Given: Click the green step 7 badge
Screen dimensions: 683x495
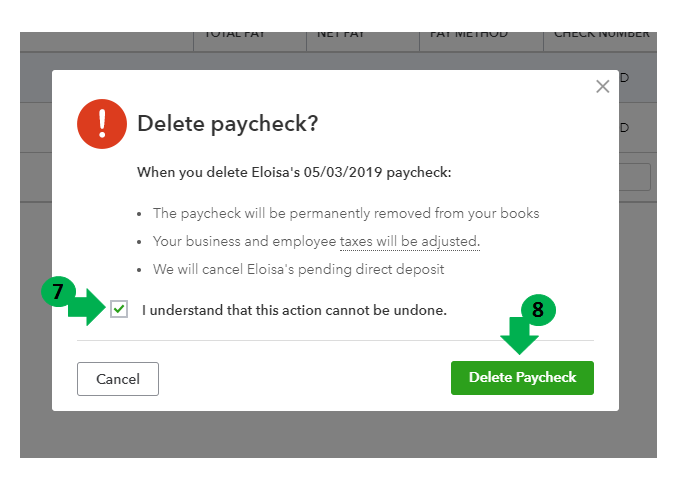Looking at the screenshot, I should (58, 293).
